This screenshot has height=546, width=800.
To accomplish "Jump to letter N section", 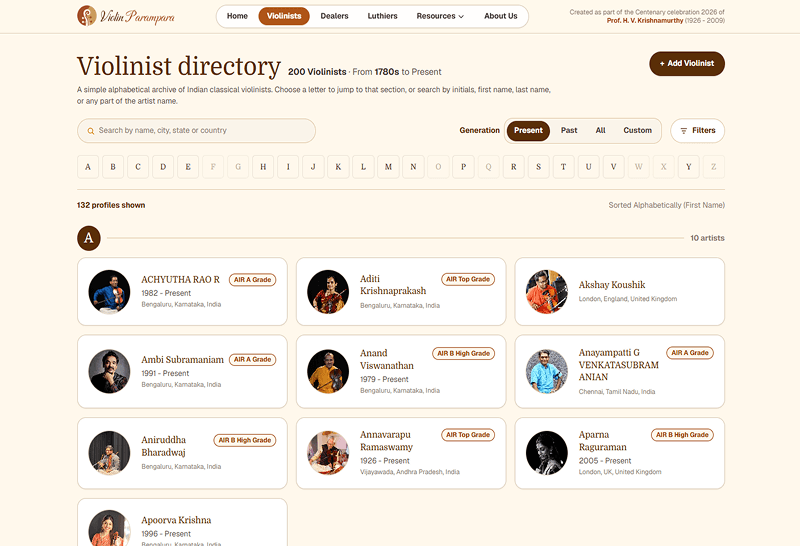I will click(413, 167).
